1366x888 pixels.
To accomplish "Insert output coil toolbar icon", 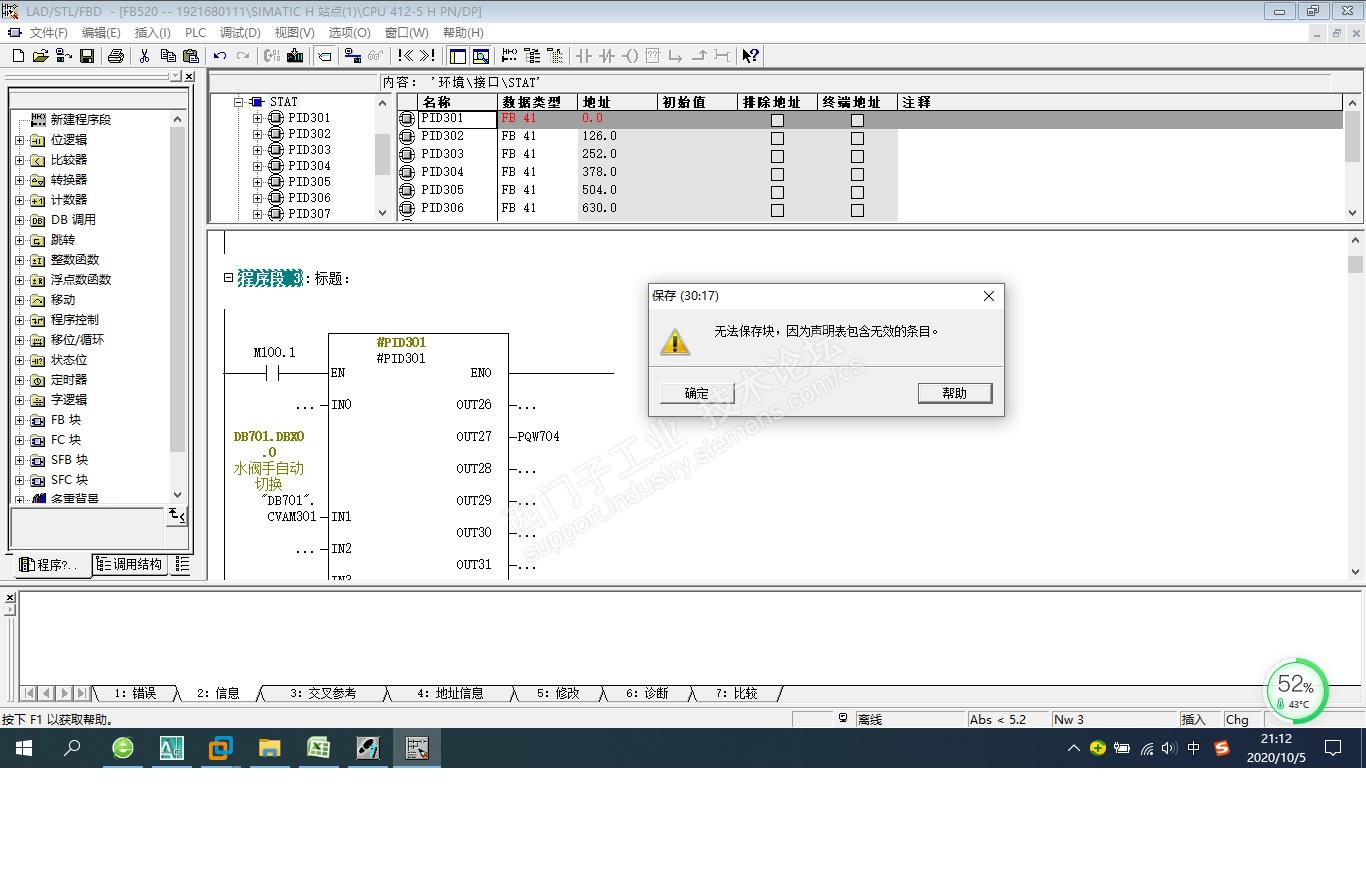I will point(630,56).
